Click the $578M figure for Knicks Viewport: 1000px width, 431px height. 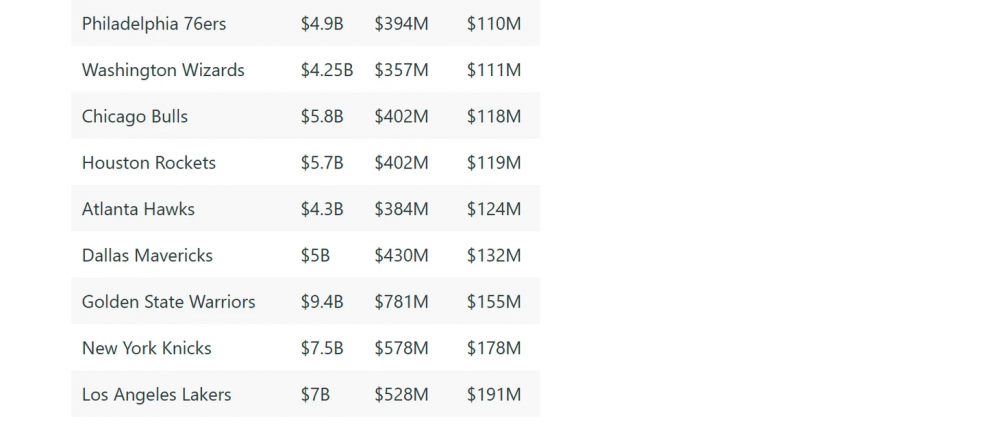[401, 348]
